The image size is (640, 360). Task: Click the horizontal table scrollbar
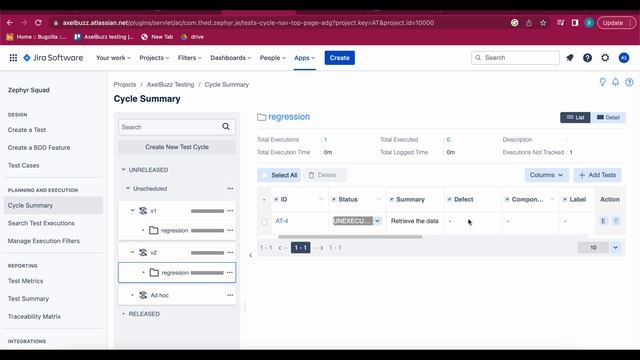pyautogui.click(x=350, y=237)
